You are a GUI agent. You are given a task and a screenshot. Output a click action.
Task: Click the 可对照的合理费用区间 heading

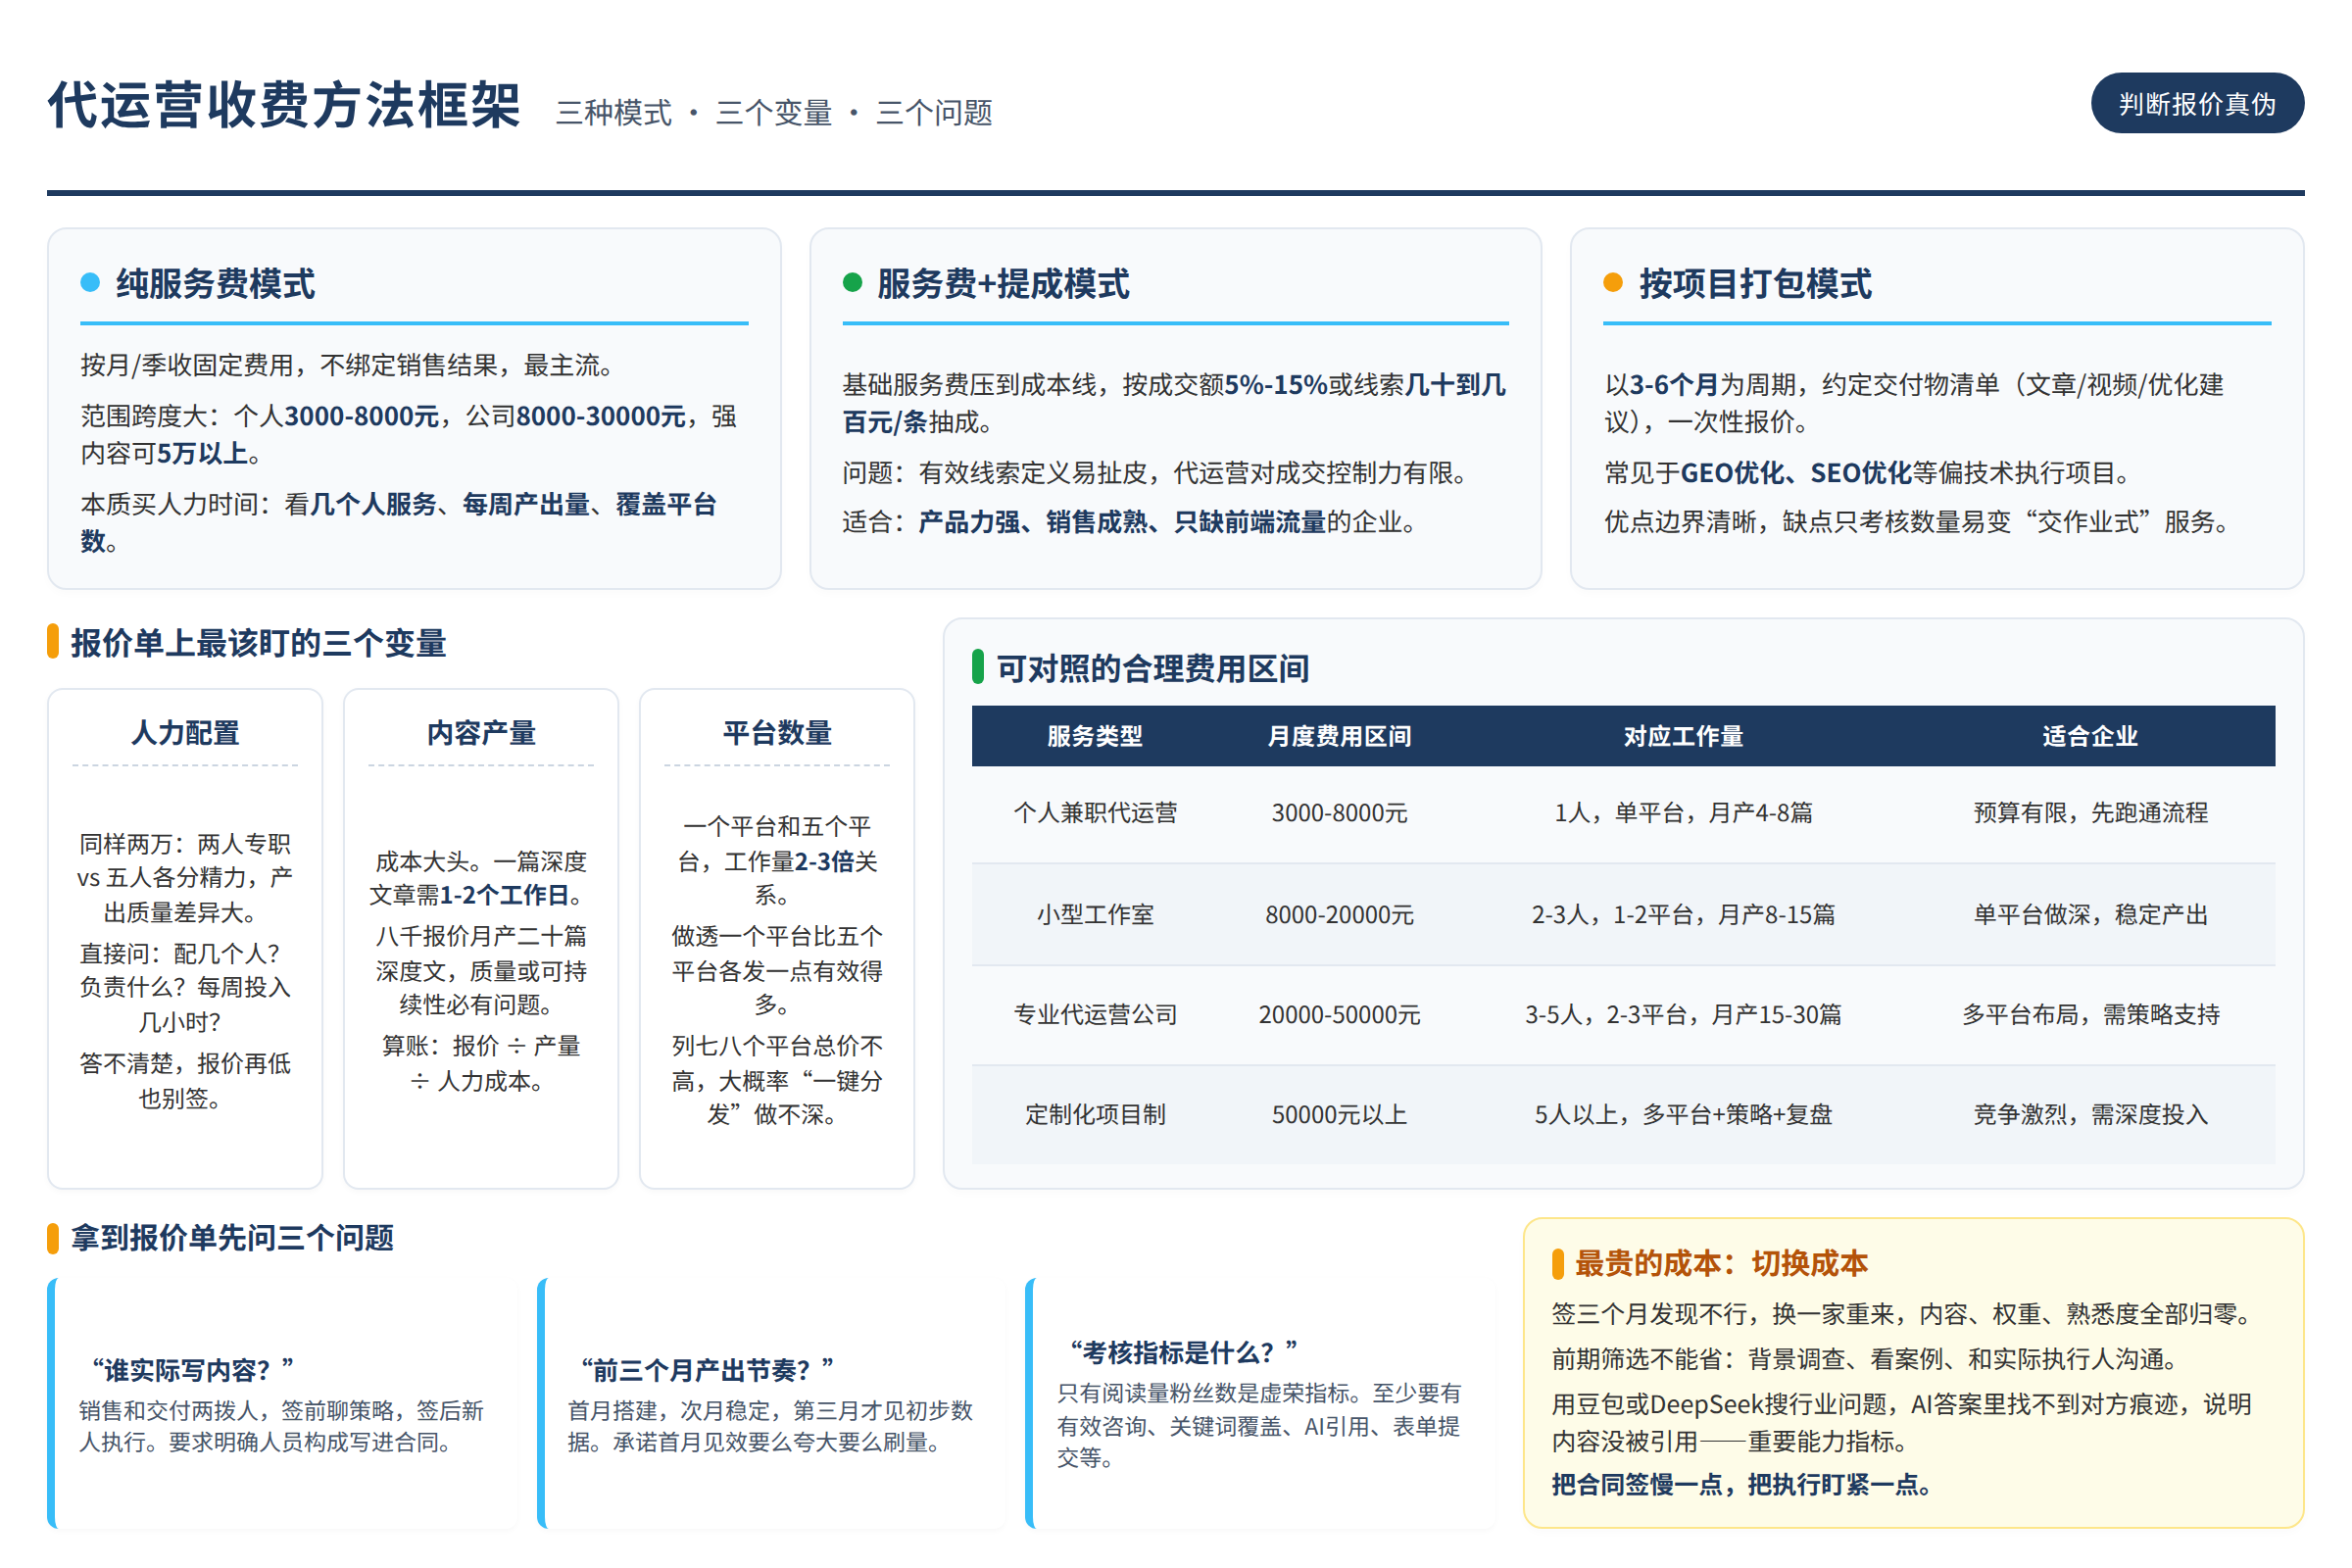(1153, 668)
